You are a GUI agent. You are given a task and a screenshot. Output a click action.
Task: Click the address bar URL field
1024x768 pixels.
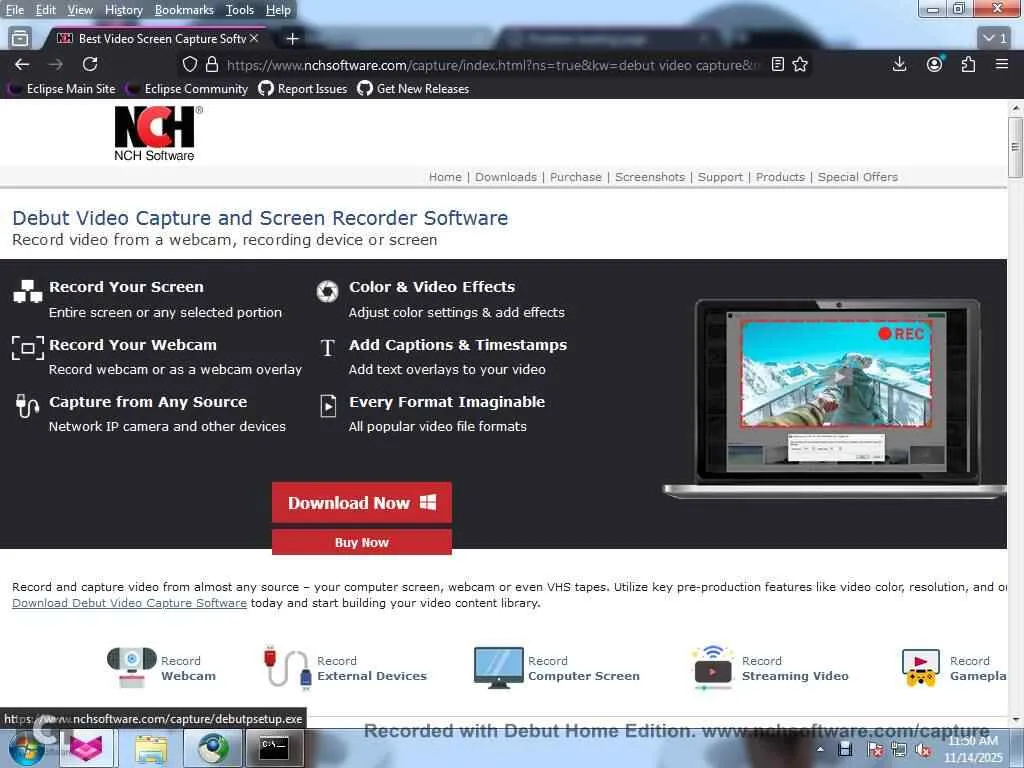pos(493,65)
